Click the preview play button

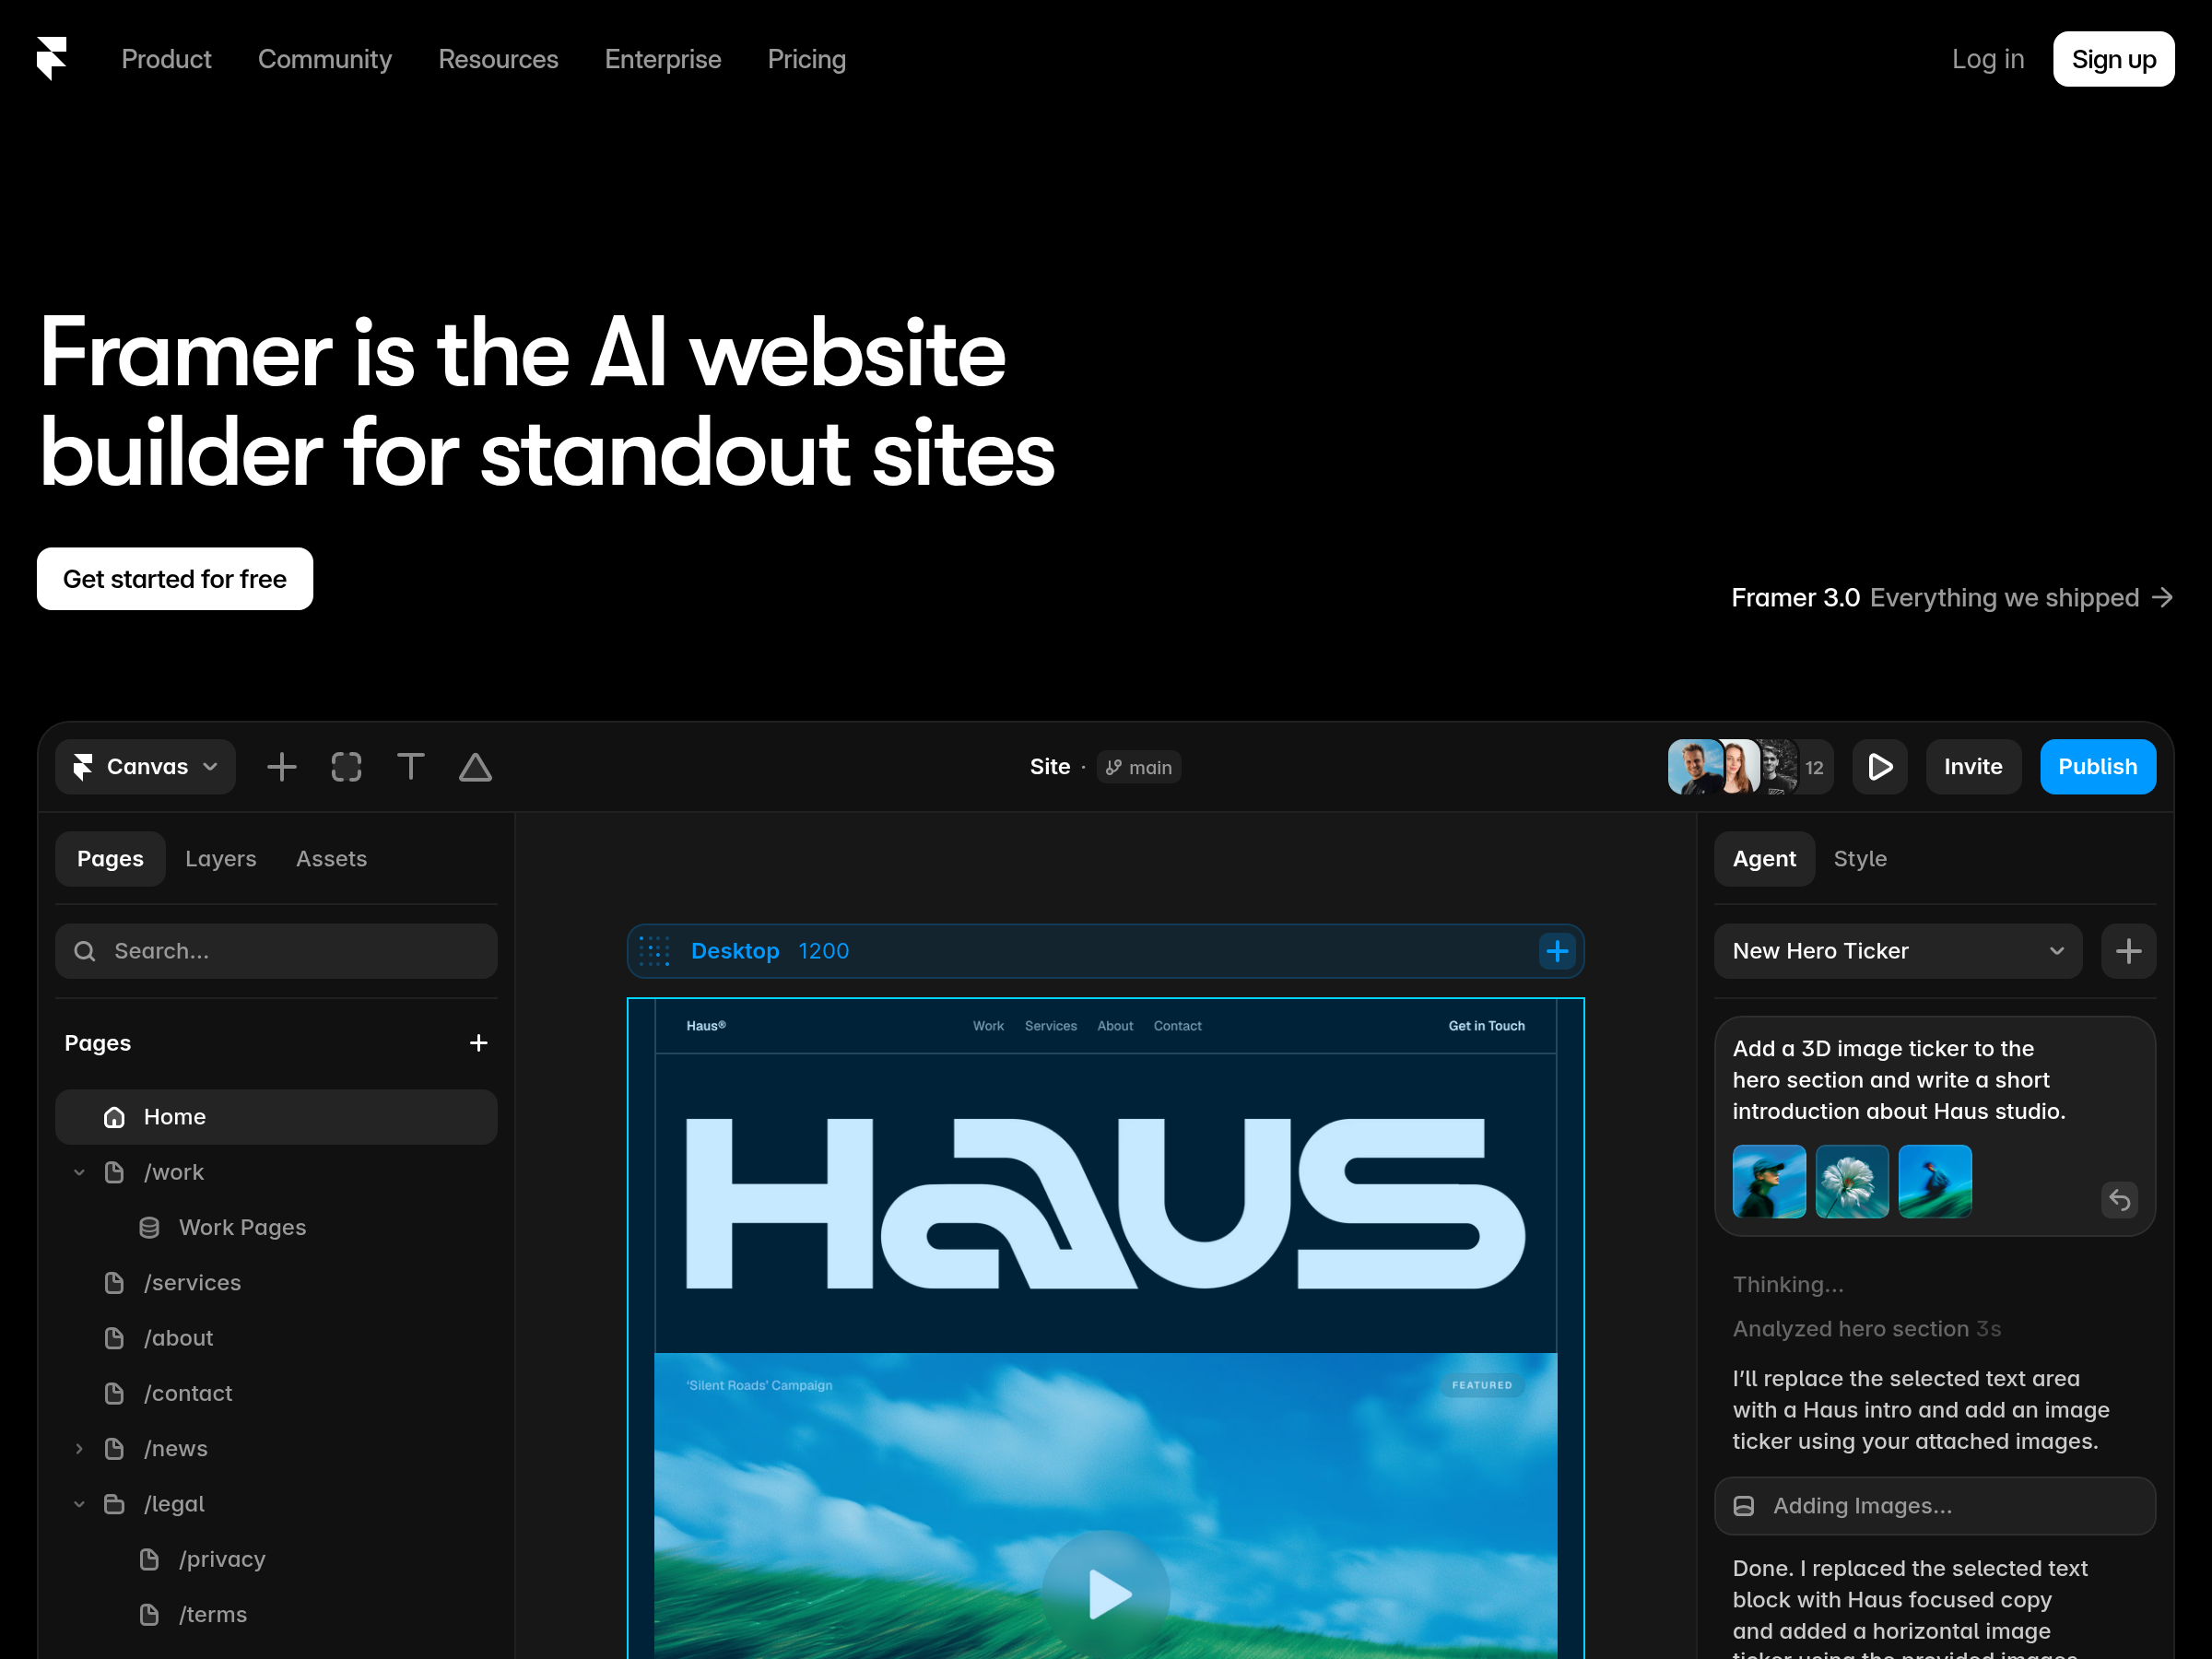(x=1880, y=767)
